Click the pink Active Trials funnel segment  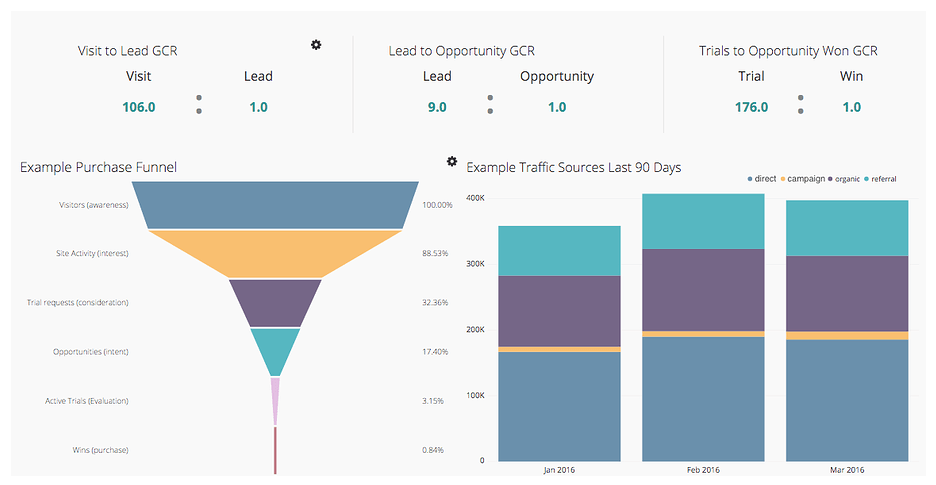(x=275, y=401)
